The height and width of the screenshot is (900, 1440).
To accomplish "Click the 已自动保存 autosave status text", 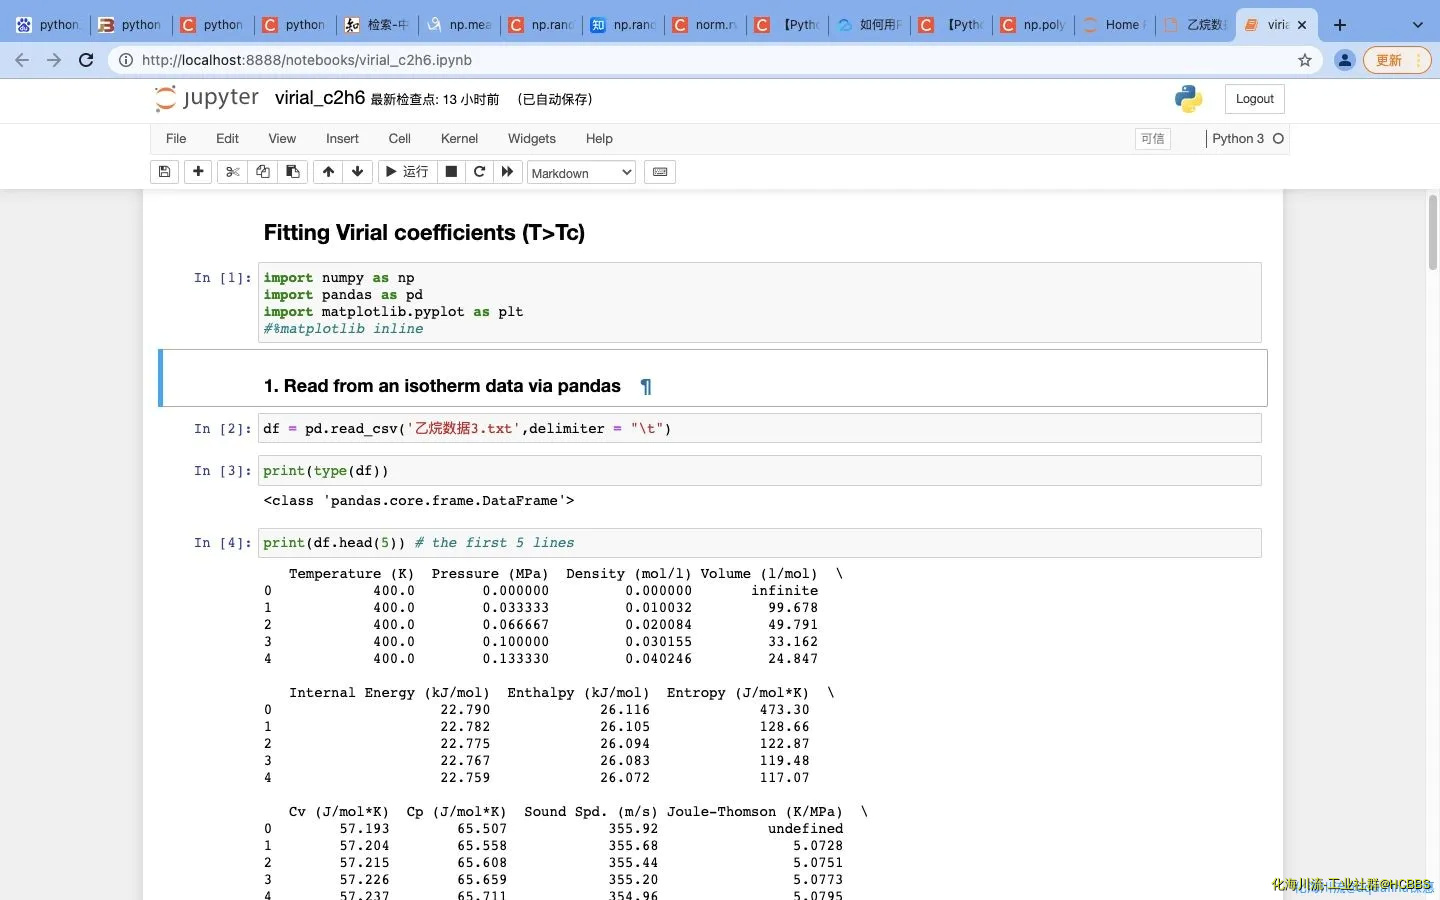I will pyautogui.click(x=555, y=99).
